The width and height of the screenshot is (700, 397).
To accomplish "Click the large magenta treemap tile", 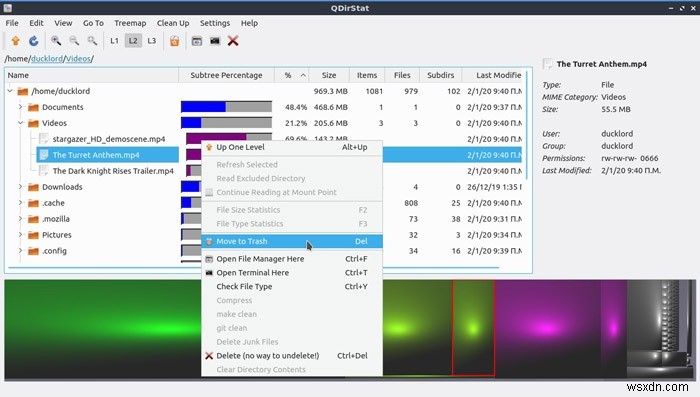I will pyautogui.click(x=547, y=329).
